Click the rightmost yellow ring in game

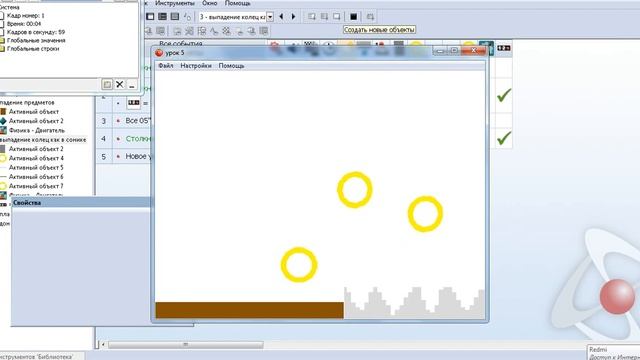(x=425, y=214)
